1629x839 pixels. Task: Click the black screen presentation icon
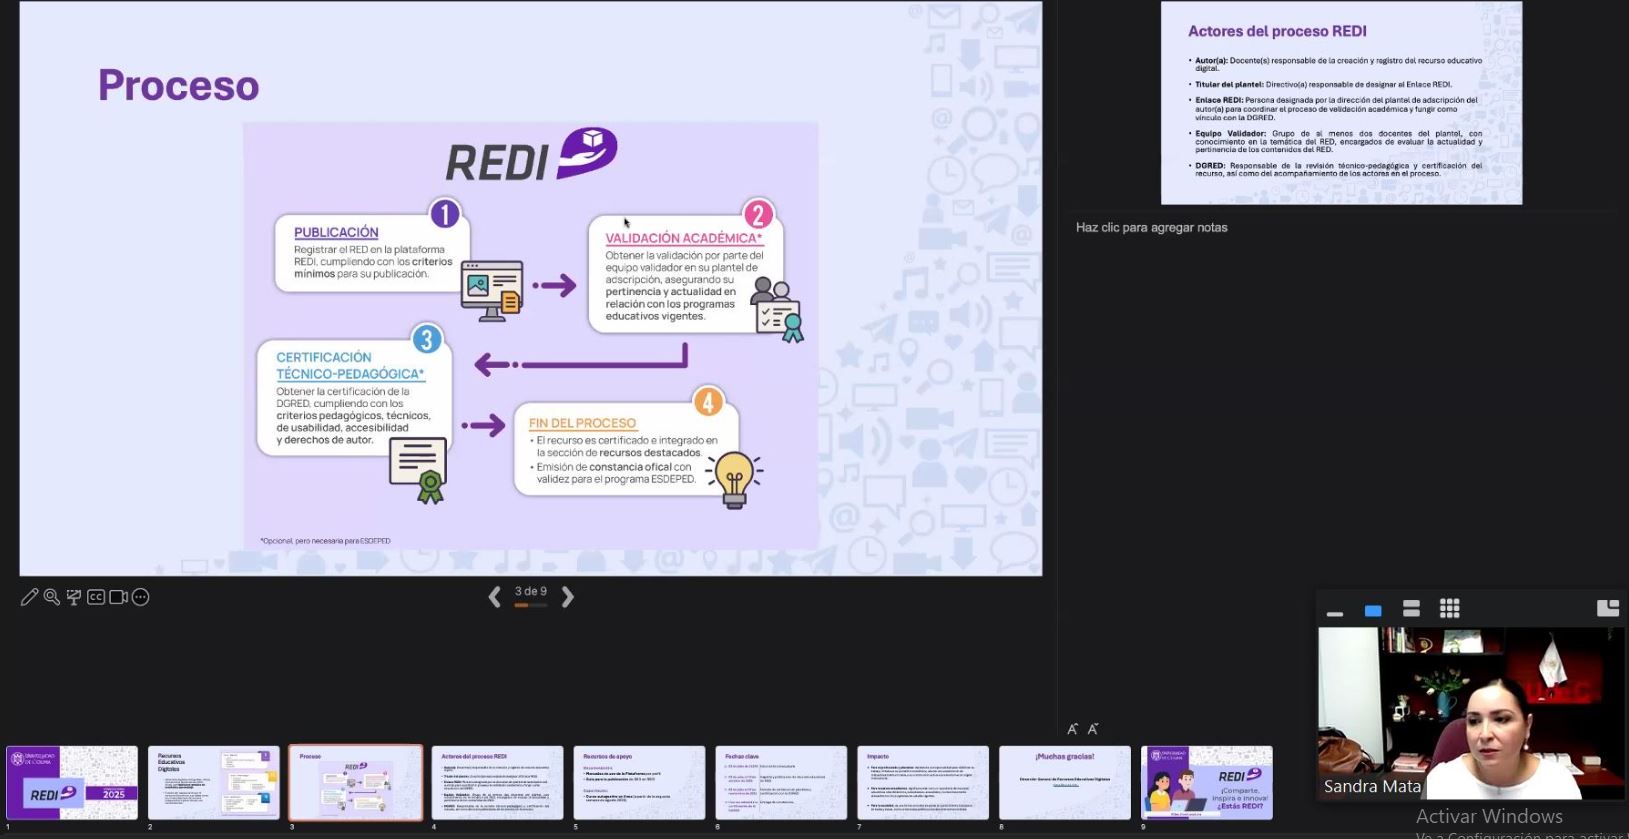click(x=74, y=597)
